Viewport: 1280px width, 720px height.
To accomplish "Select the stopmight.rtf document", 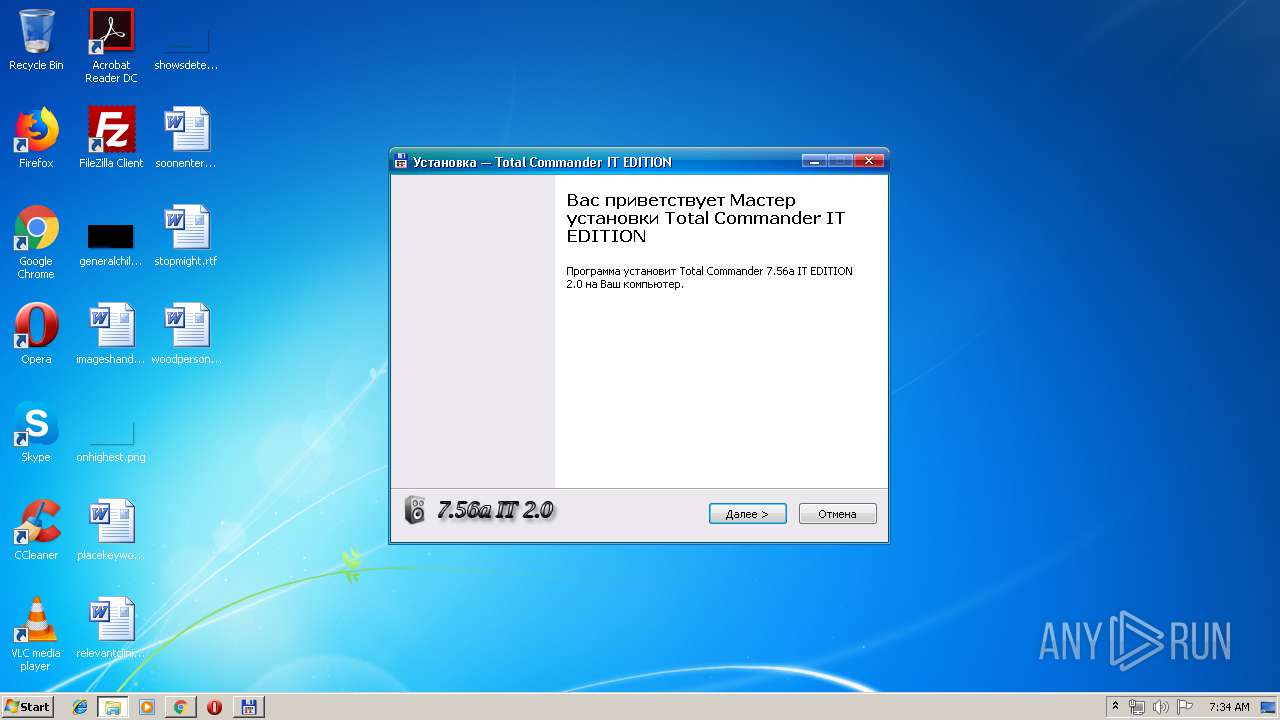I will click(186, 236).
